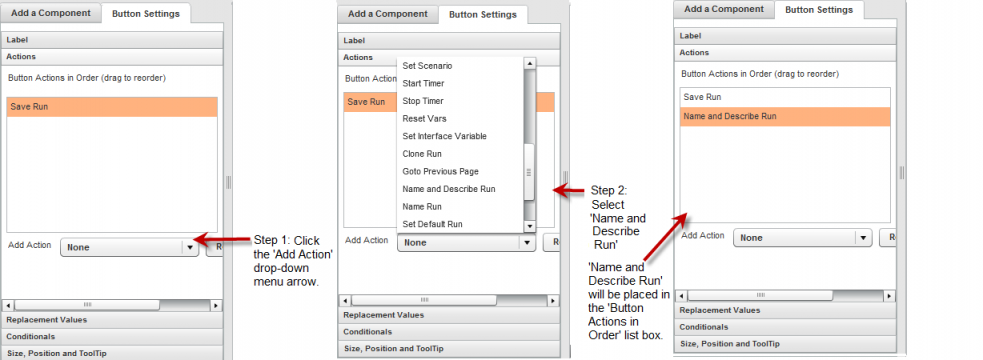This screenshot has height=360, width=983.
Task: Open Size, Position and ToolTip in left panel
Action: click(x=112, y=353)
